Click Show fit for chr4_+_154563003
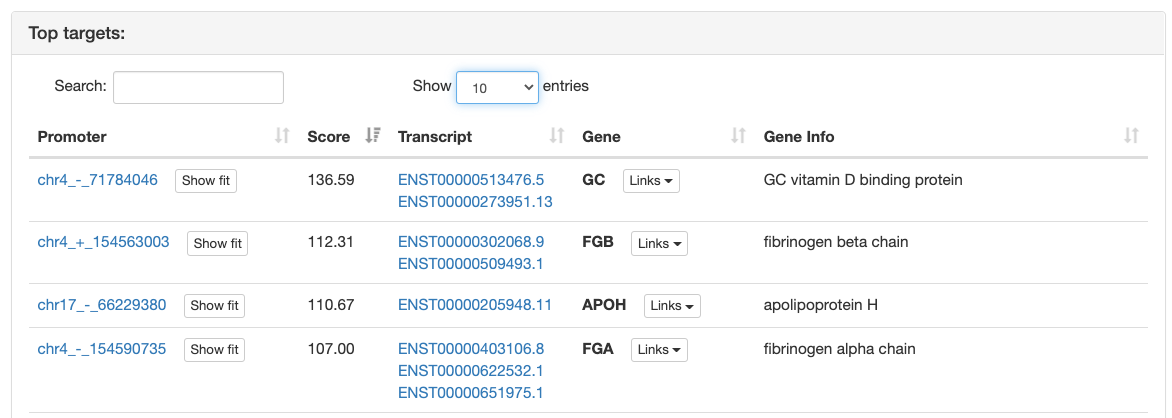The height and width of the screenshot is (418, 1172). pyautogui.click(x=217, y=243)
